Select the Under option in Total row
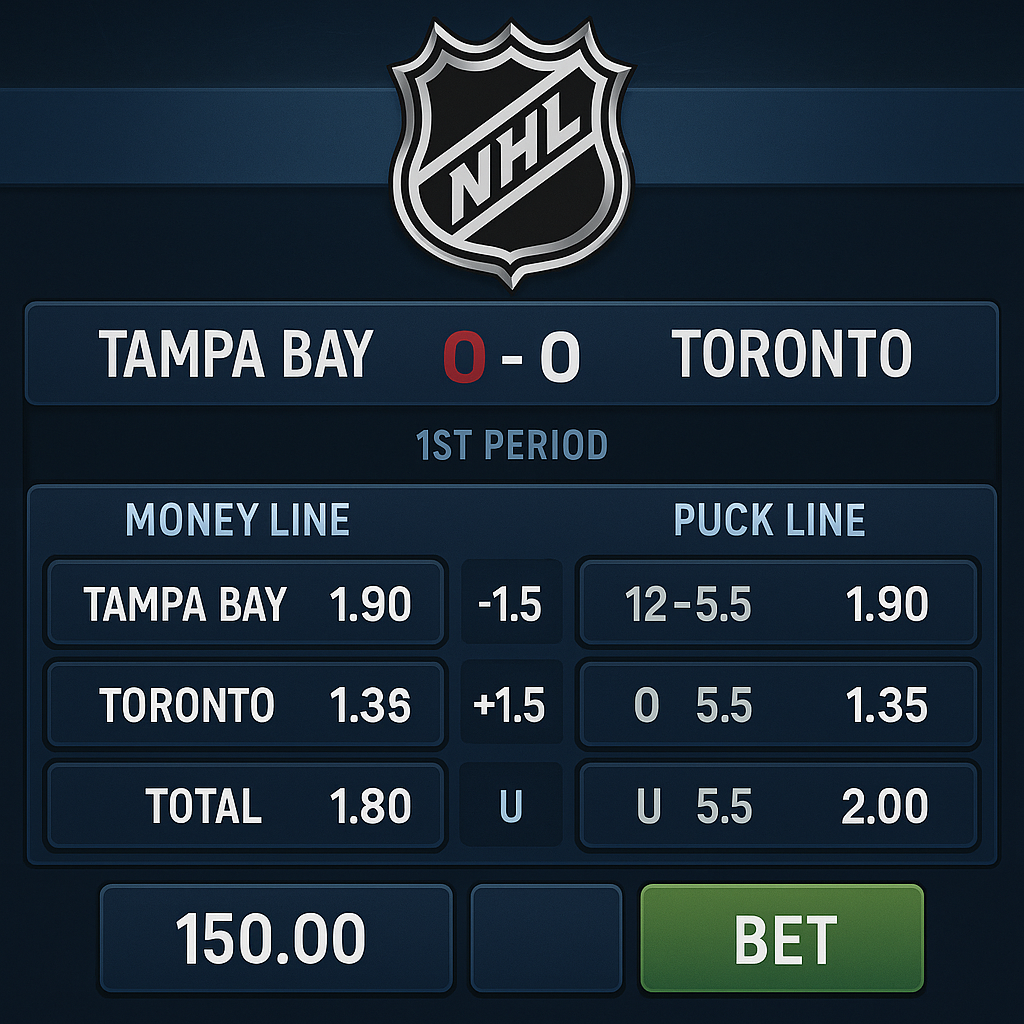The width and height of the screenshot is (1024, 1024). tap(511, 804)
